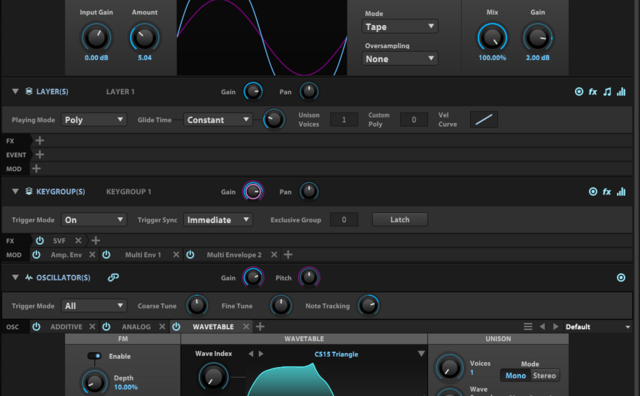The image size is (640, 396).
Task: Open the Layer target/solo circle icon
Action: 579,91
